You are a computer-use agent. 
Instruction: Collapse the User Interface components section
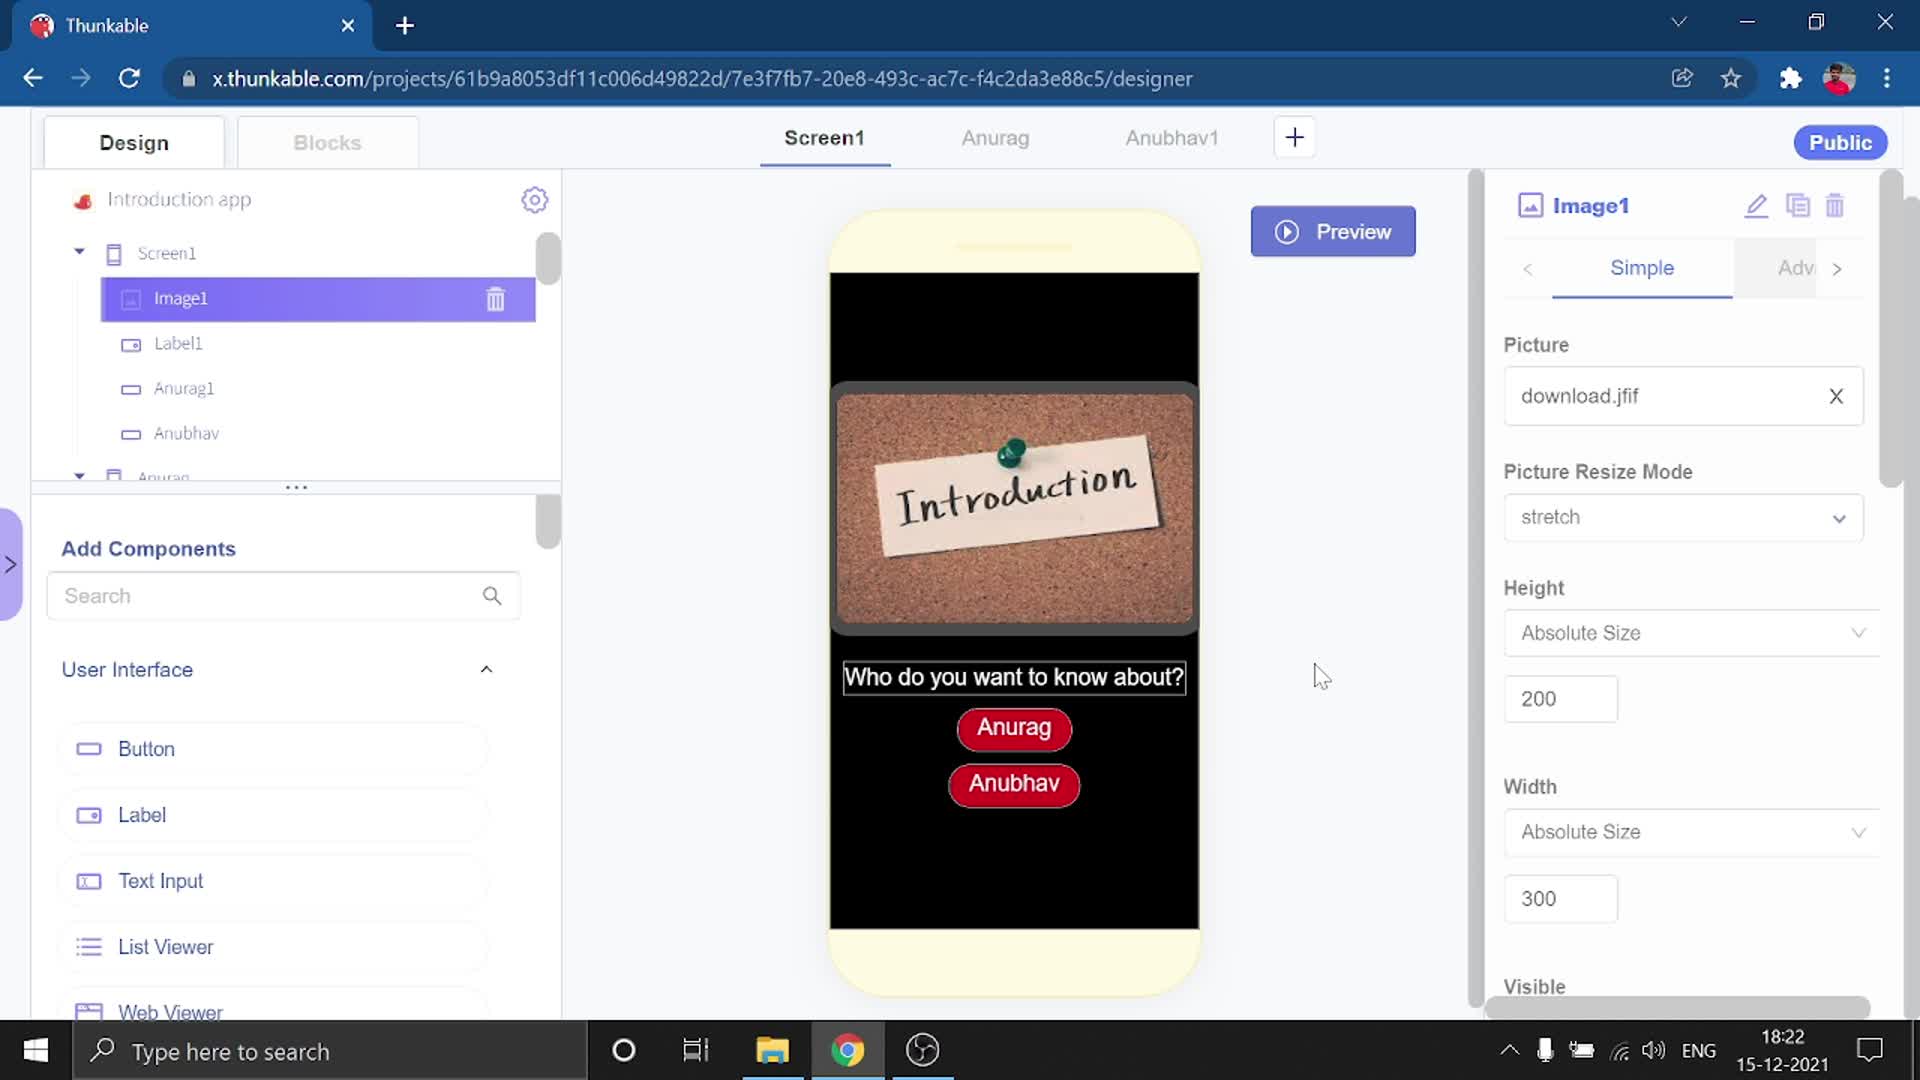pyautogui.click(x=486, y=670)
